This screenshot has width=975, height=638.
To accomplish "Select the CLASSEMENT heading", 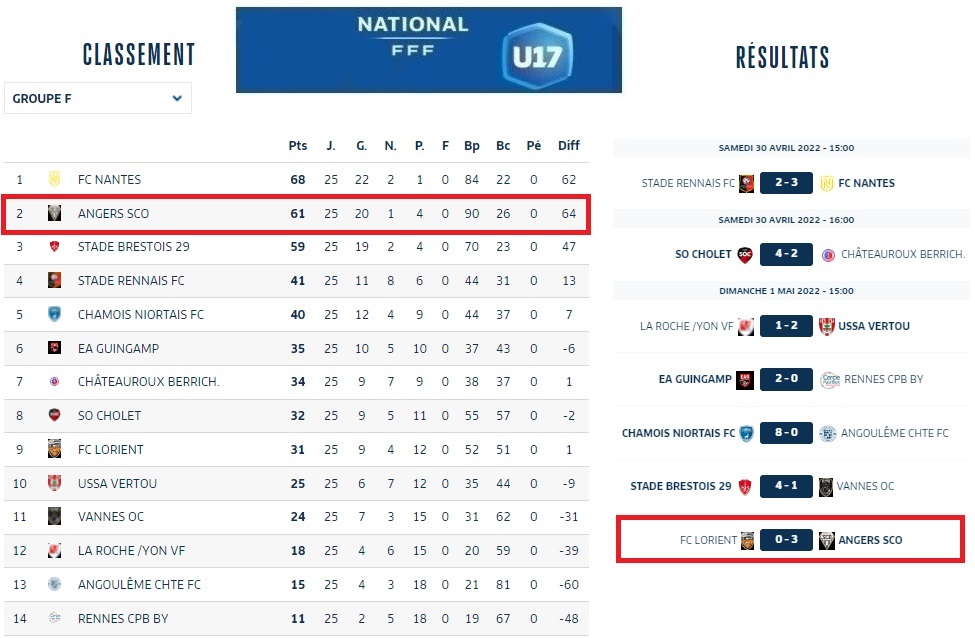I will pyautogui.click(x=139, y=55).
